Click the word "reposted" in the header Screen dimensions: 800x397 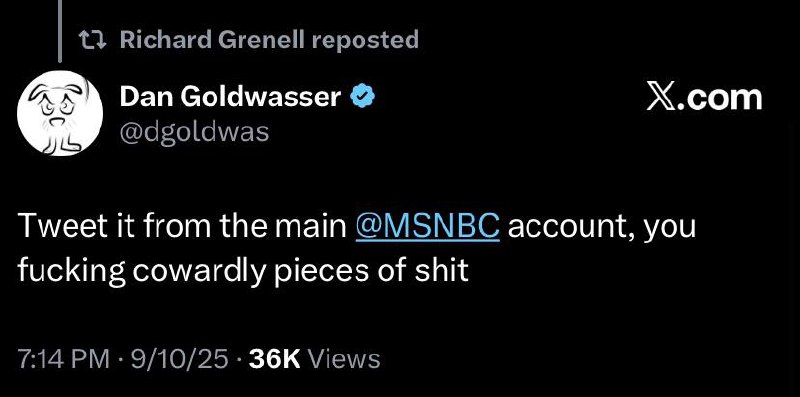coord(365,39)
